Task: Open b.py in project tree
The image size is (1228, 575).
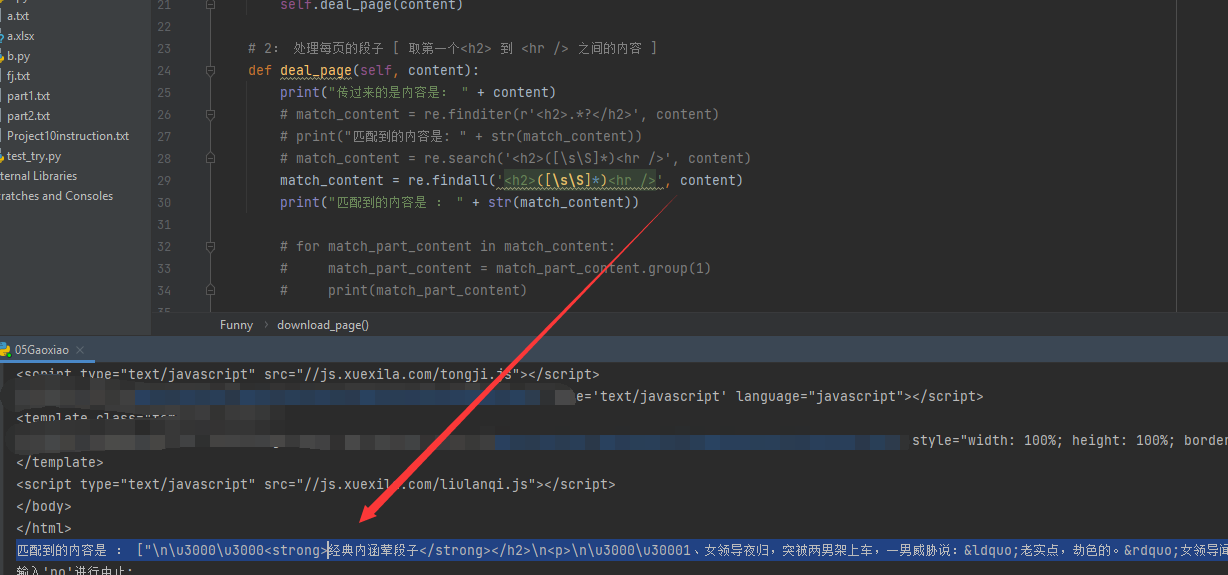Action: [18, 56]
